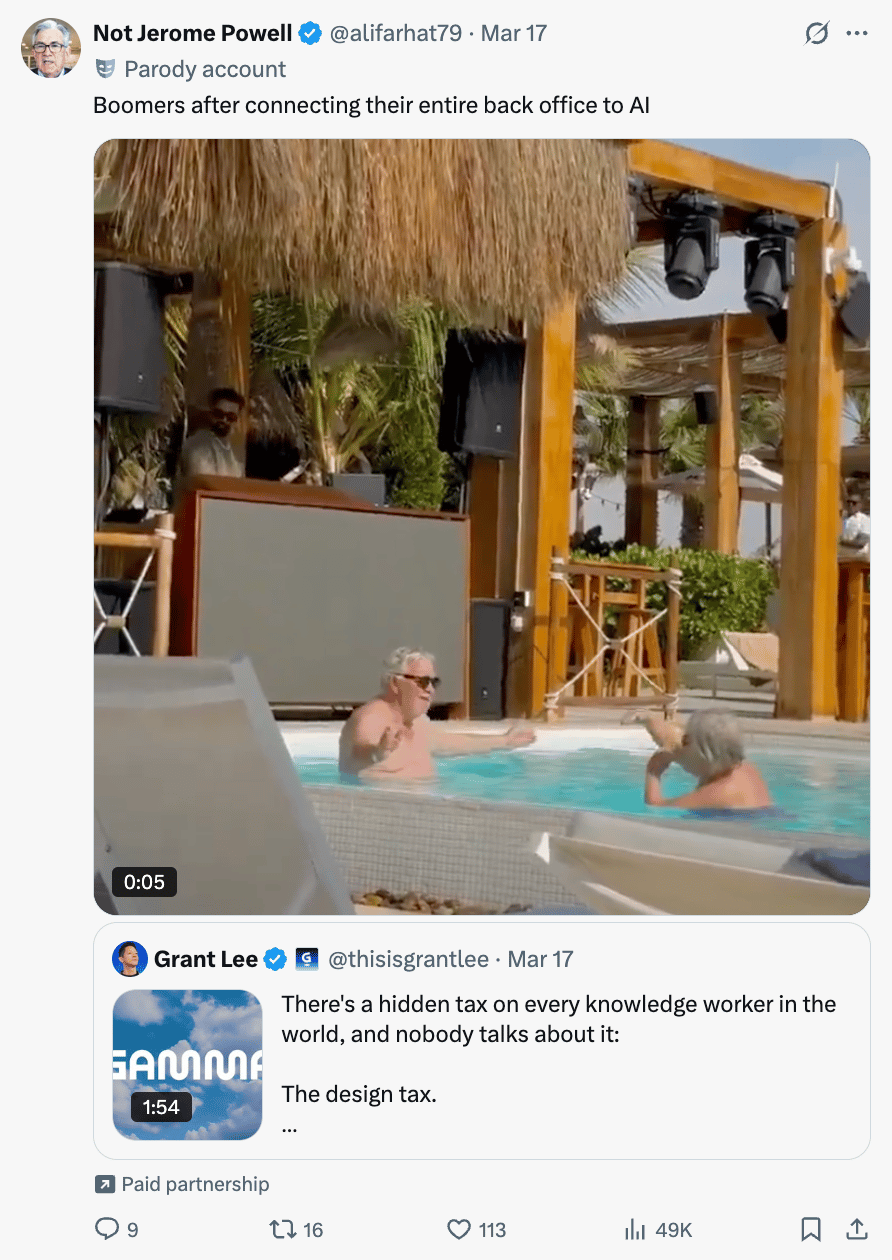The image size is (892, 1260).
Task: Click the 0:05 video duration badge
Action: click(144, 882)
